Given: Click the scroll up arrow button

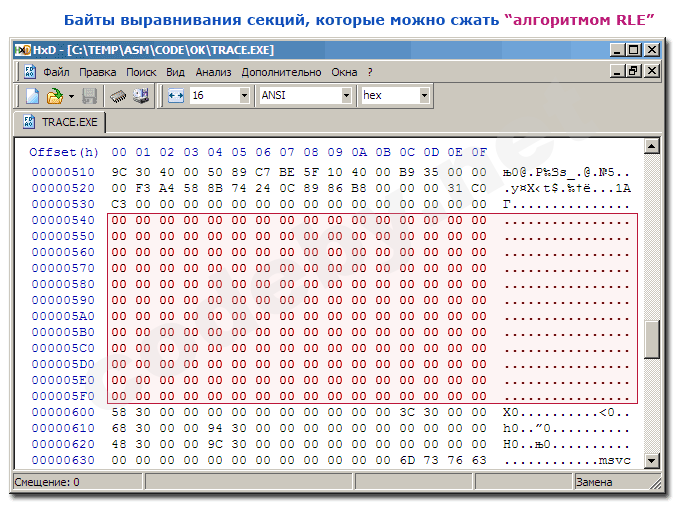Looking at the screenshot, I should [x=651, y=147].
